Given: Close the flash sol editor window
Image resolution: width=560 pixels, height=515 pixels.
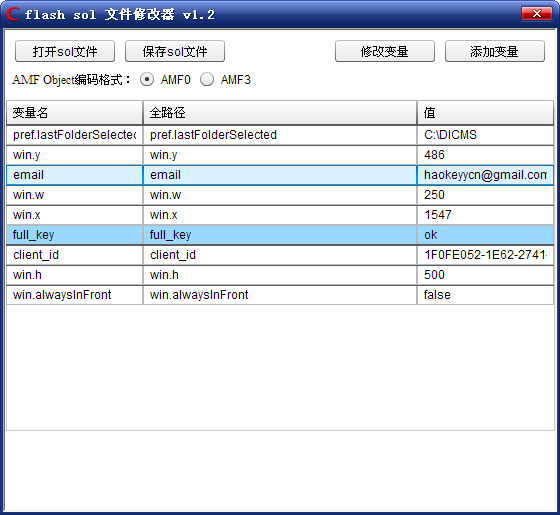Looking at the screenshot, I should (x=536, y=14).
